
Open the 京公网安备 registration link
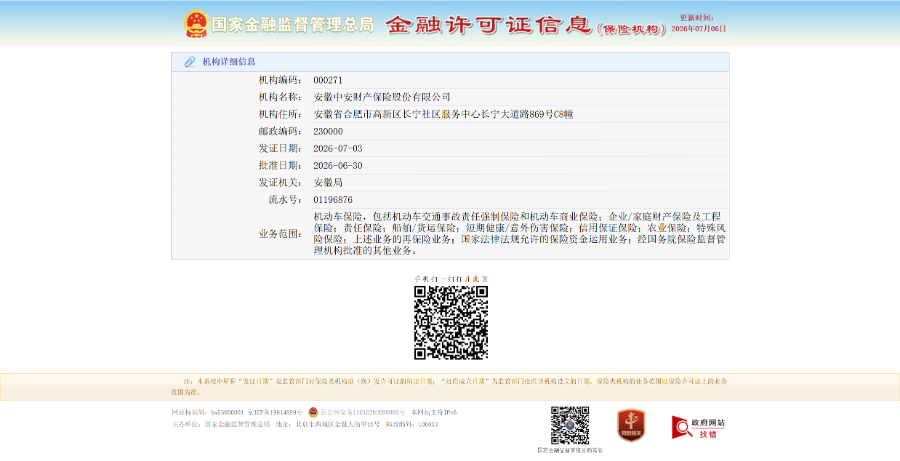click(x=362, y=413)
